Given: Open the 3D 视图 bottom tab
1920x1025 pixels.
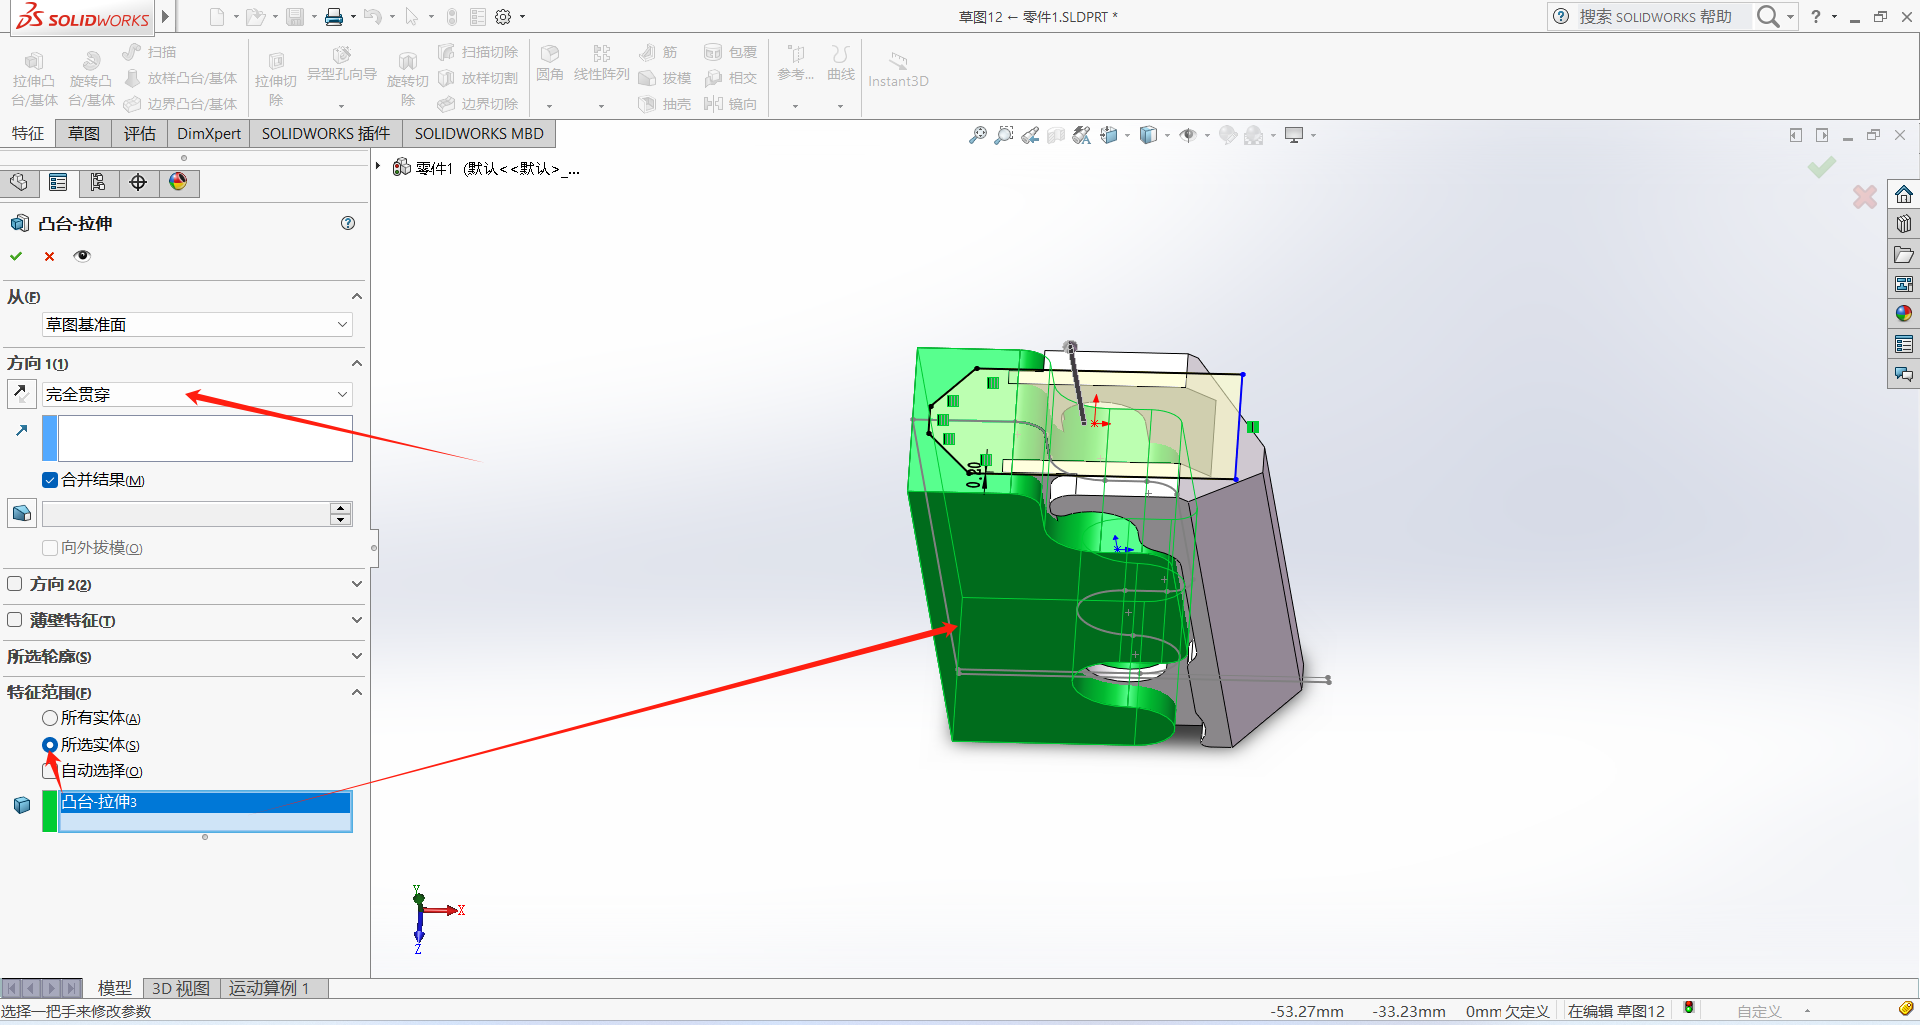Looking at the screenshot, I should click(181, 988).
